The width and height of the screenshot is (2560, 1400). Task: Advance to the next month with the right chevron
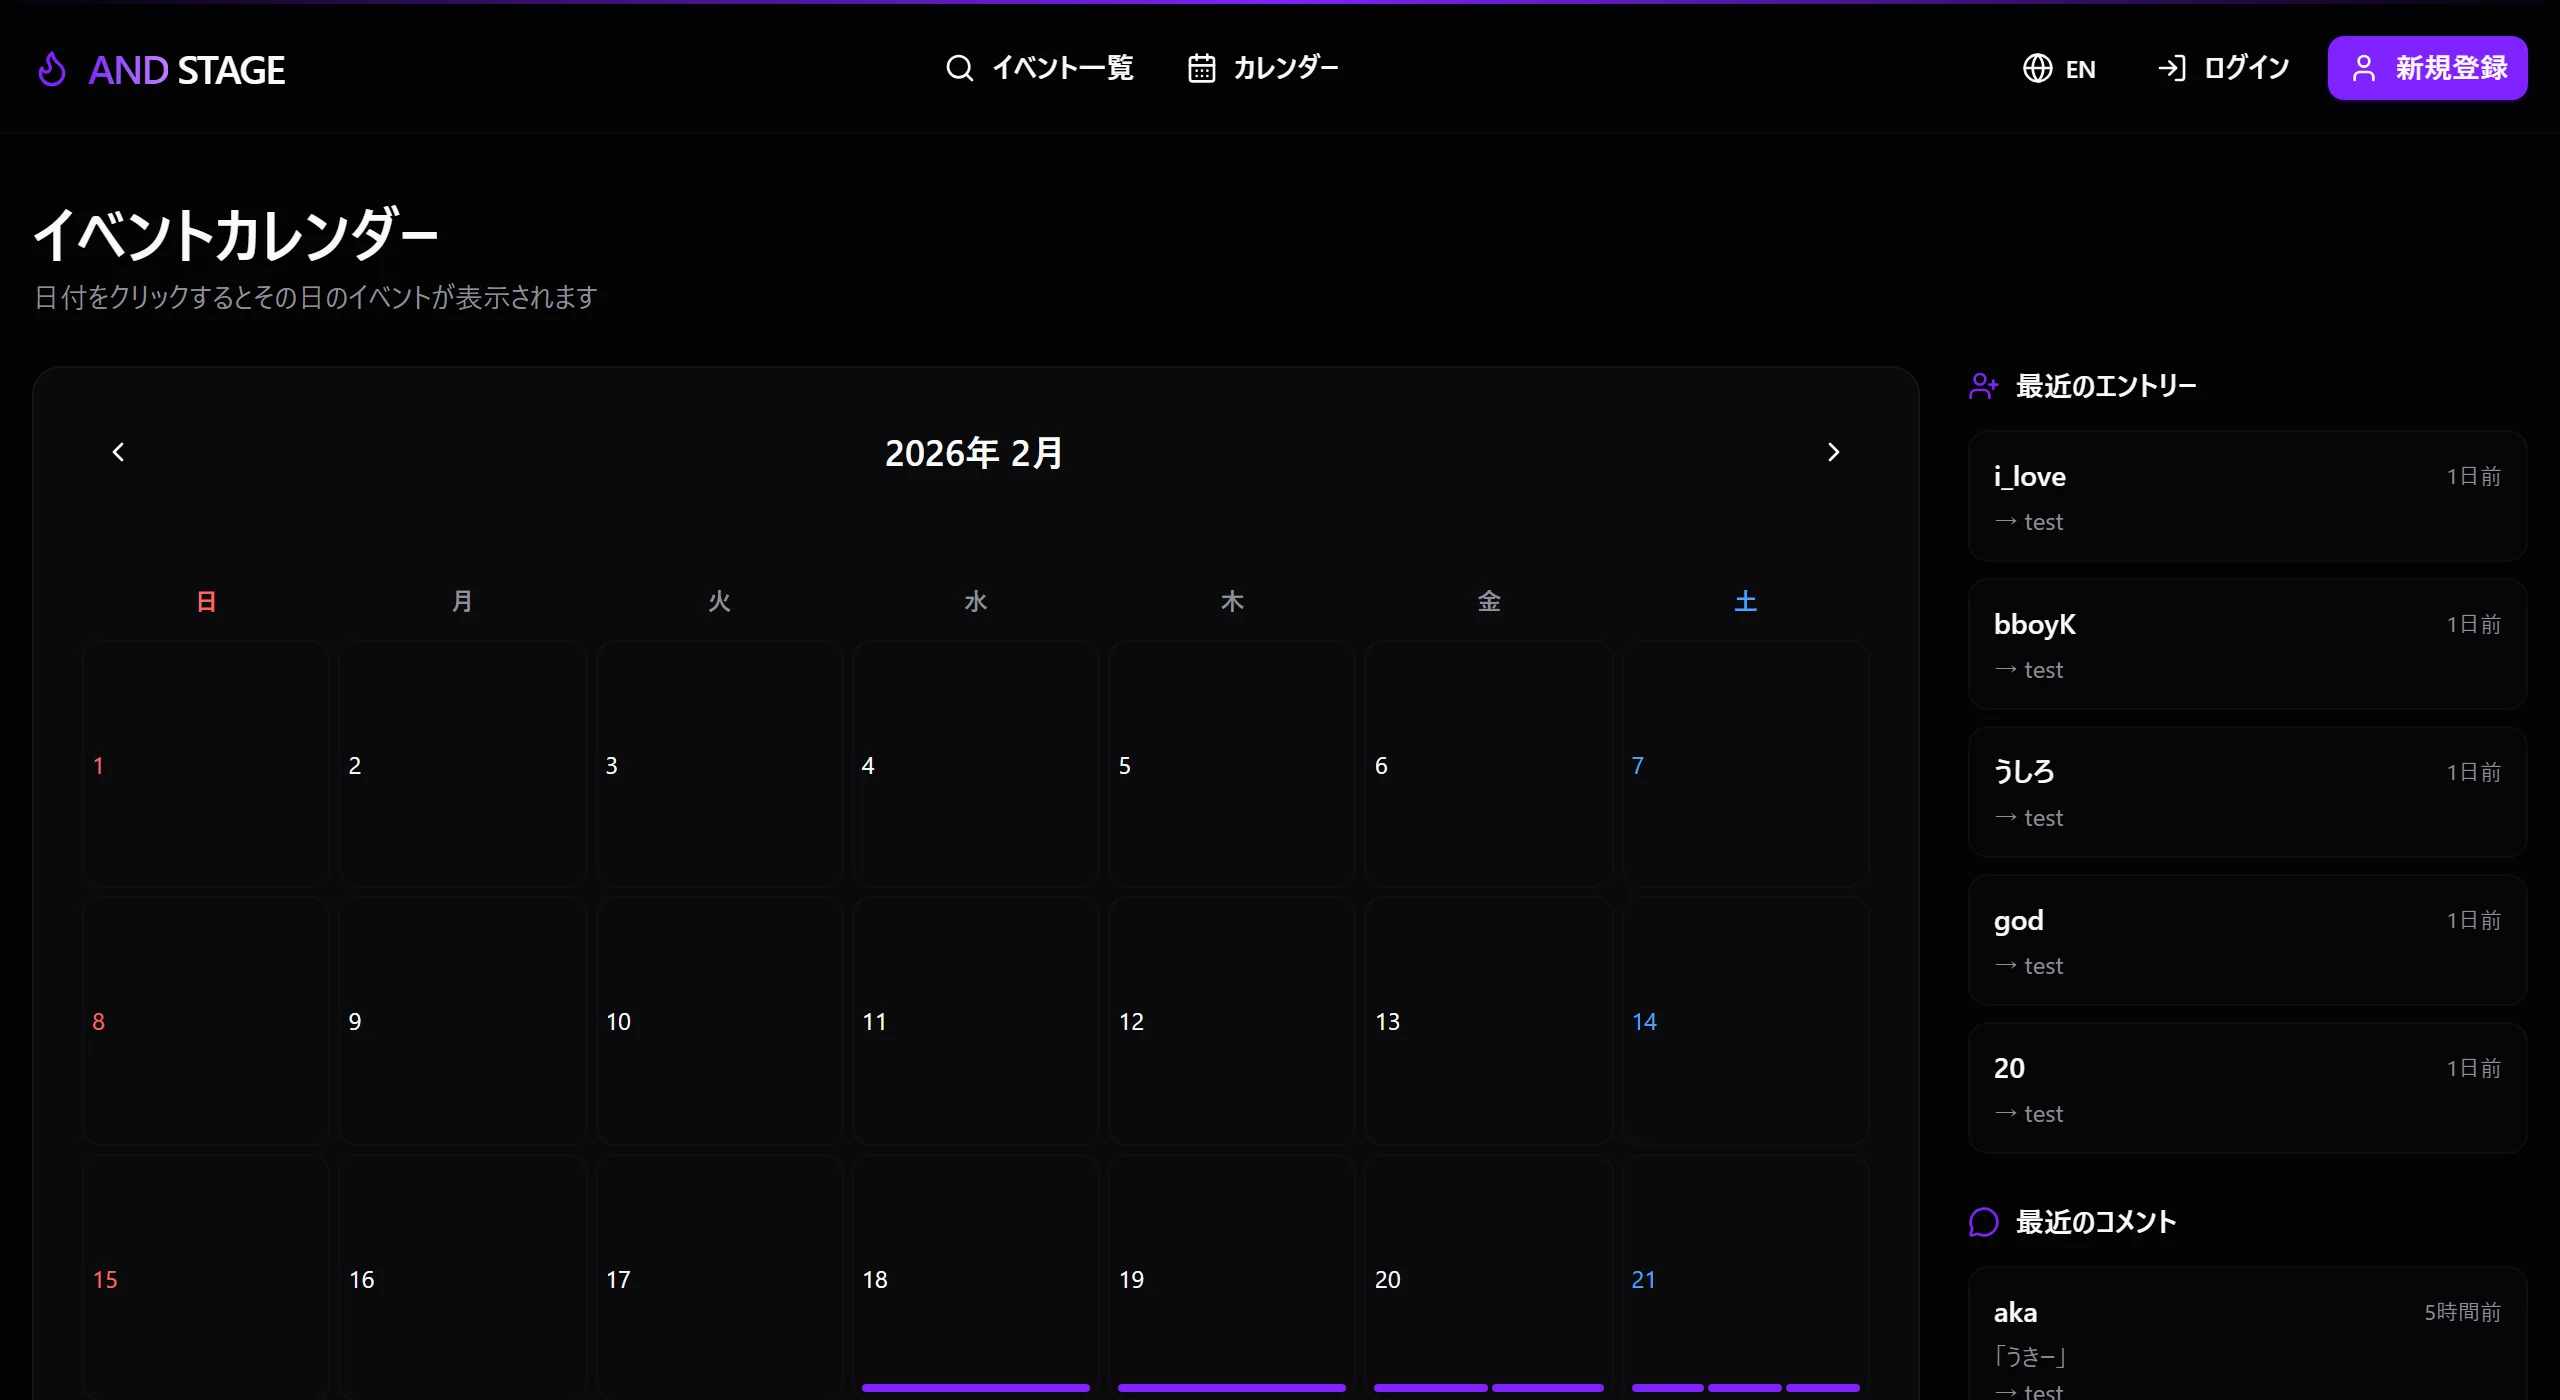click(x=1833, y=452)
